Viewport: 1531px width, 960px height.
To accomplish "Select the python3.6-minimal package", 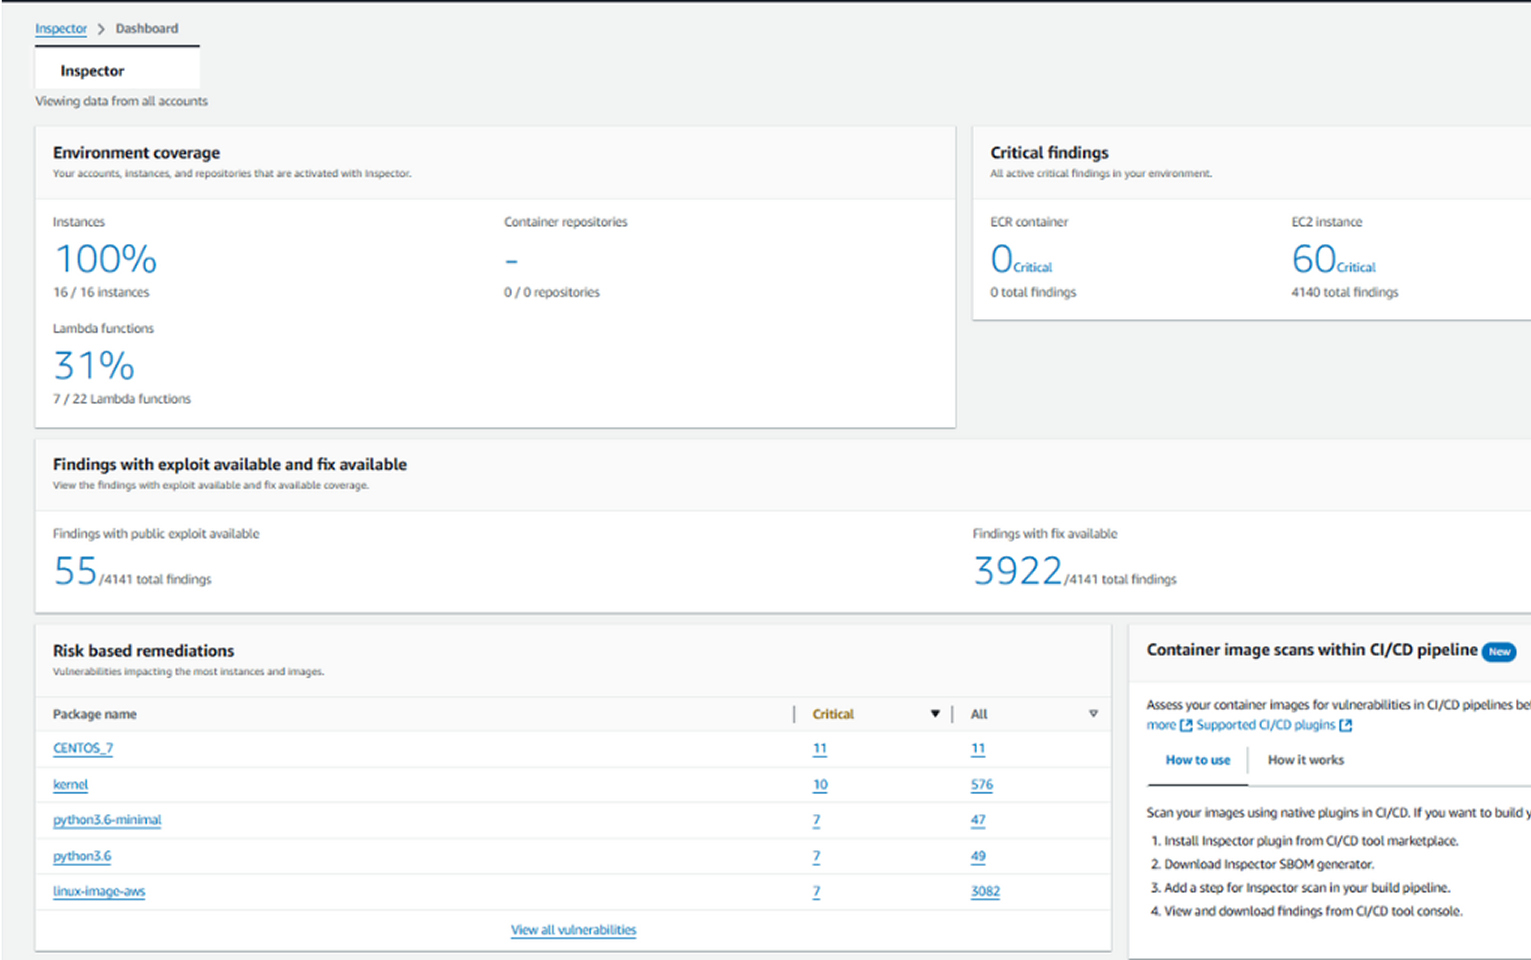I will coord(107,819).
